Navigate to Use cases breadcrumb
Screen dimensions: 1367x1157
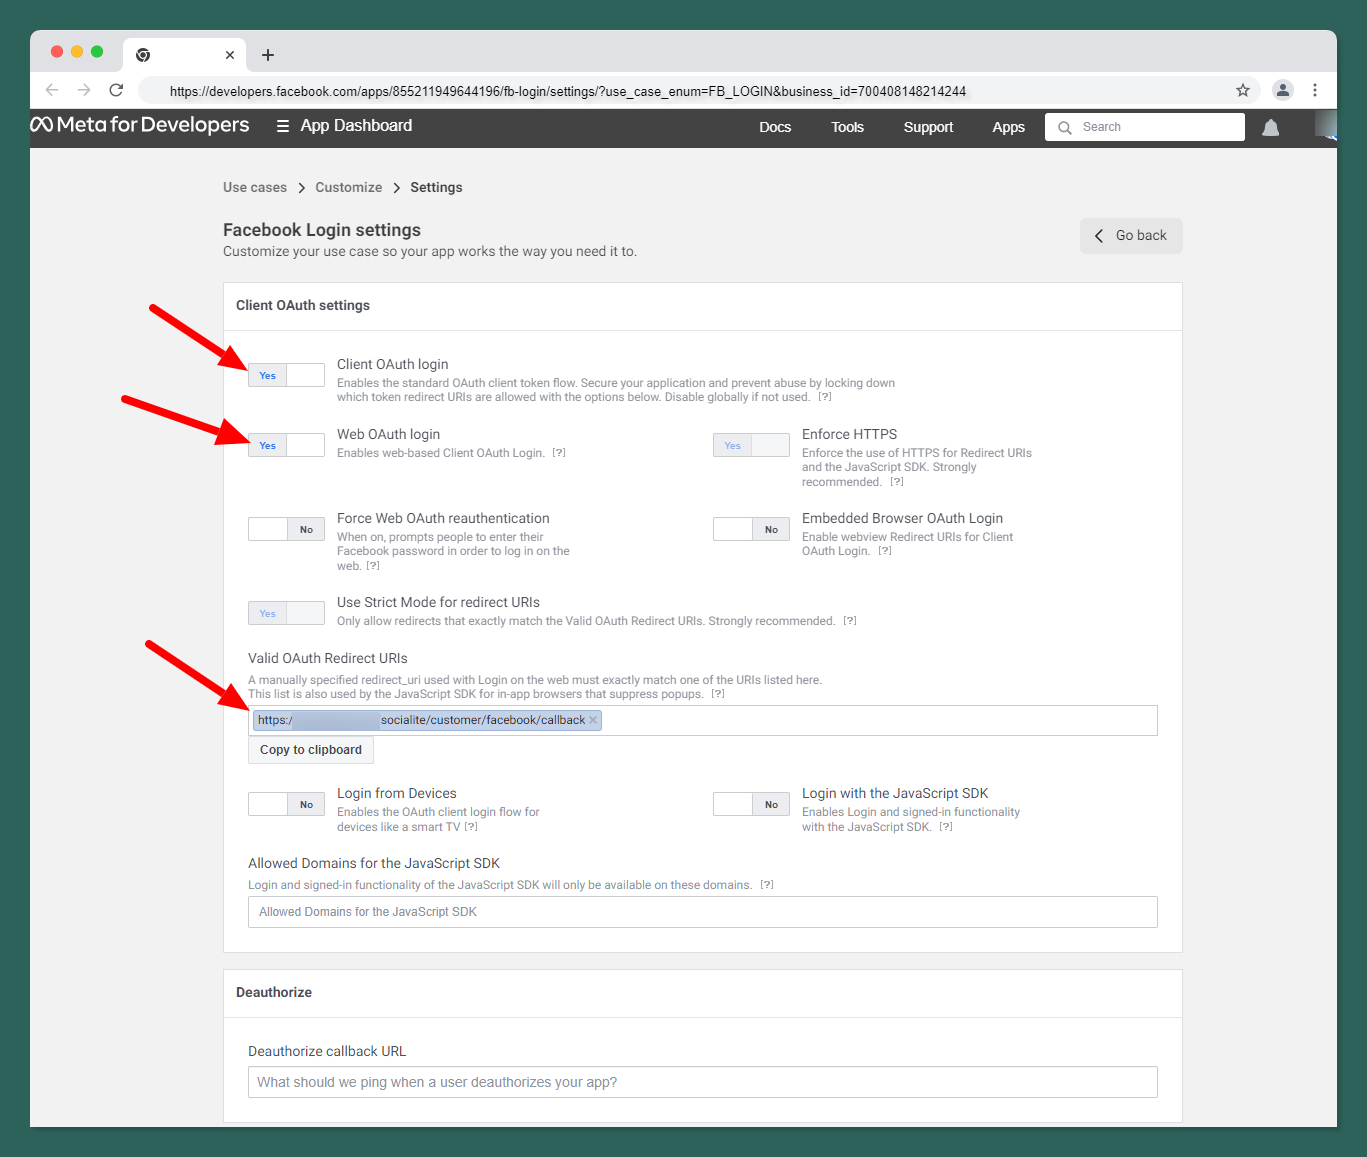coord(255,187)
